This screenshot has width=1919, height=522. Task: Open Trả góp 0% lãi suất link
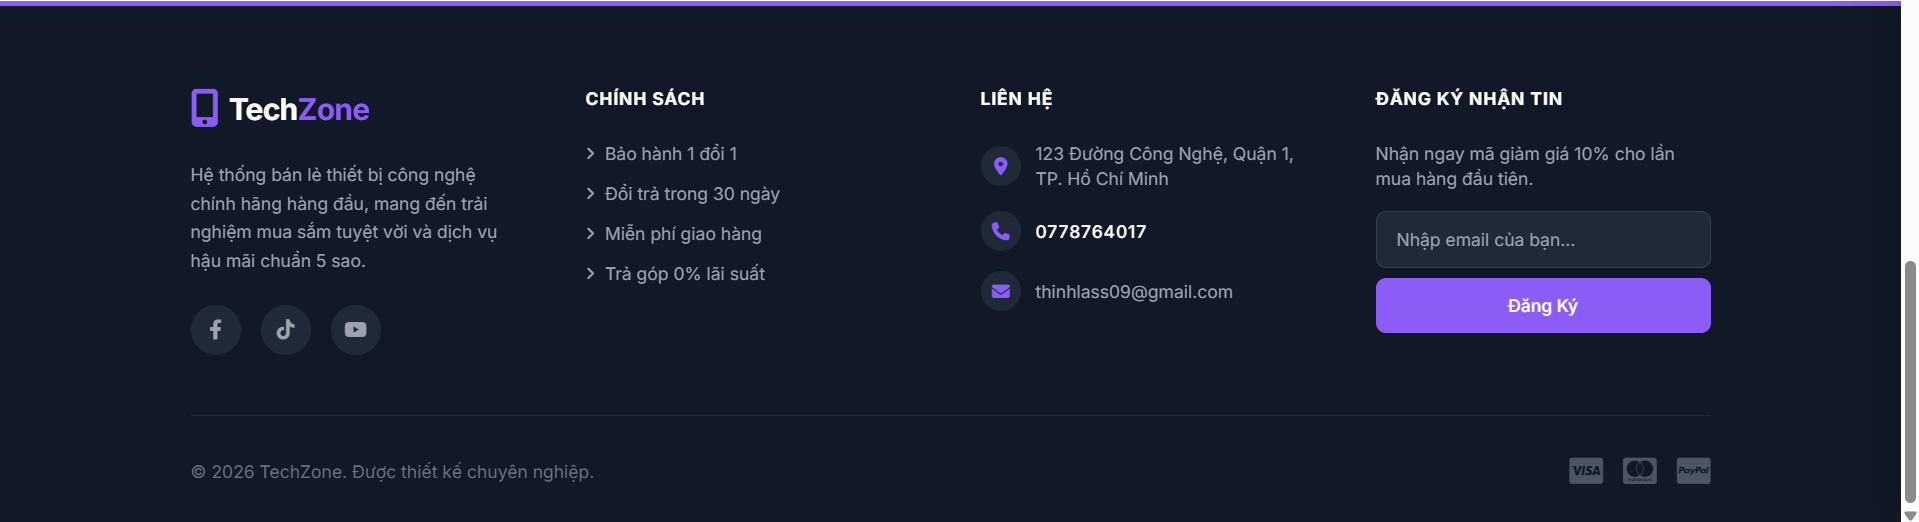684,274
